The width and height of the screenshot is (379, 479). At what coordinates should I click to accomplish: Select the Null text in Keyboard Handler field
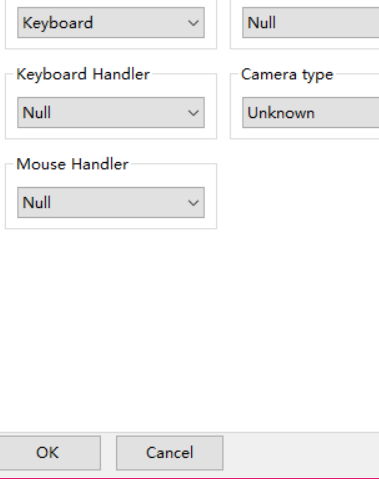[x=37, y=113]
